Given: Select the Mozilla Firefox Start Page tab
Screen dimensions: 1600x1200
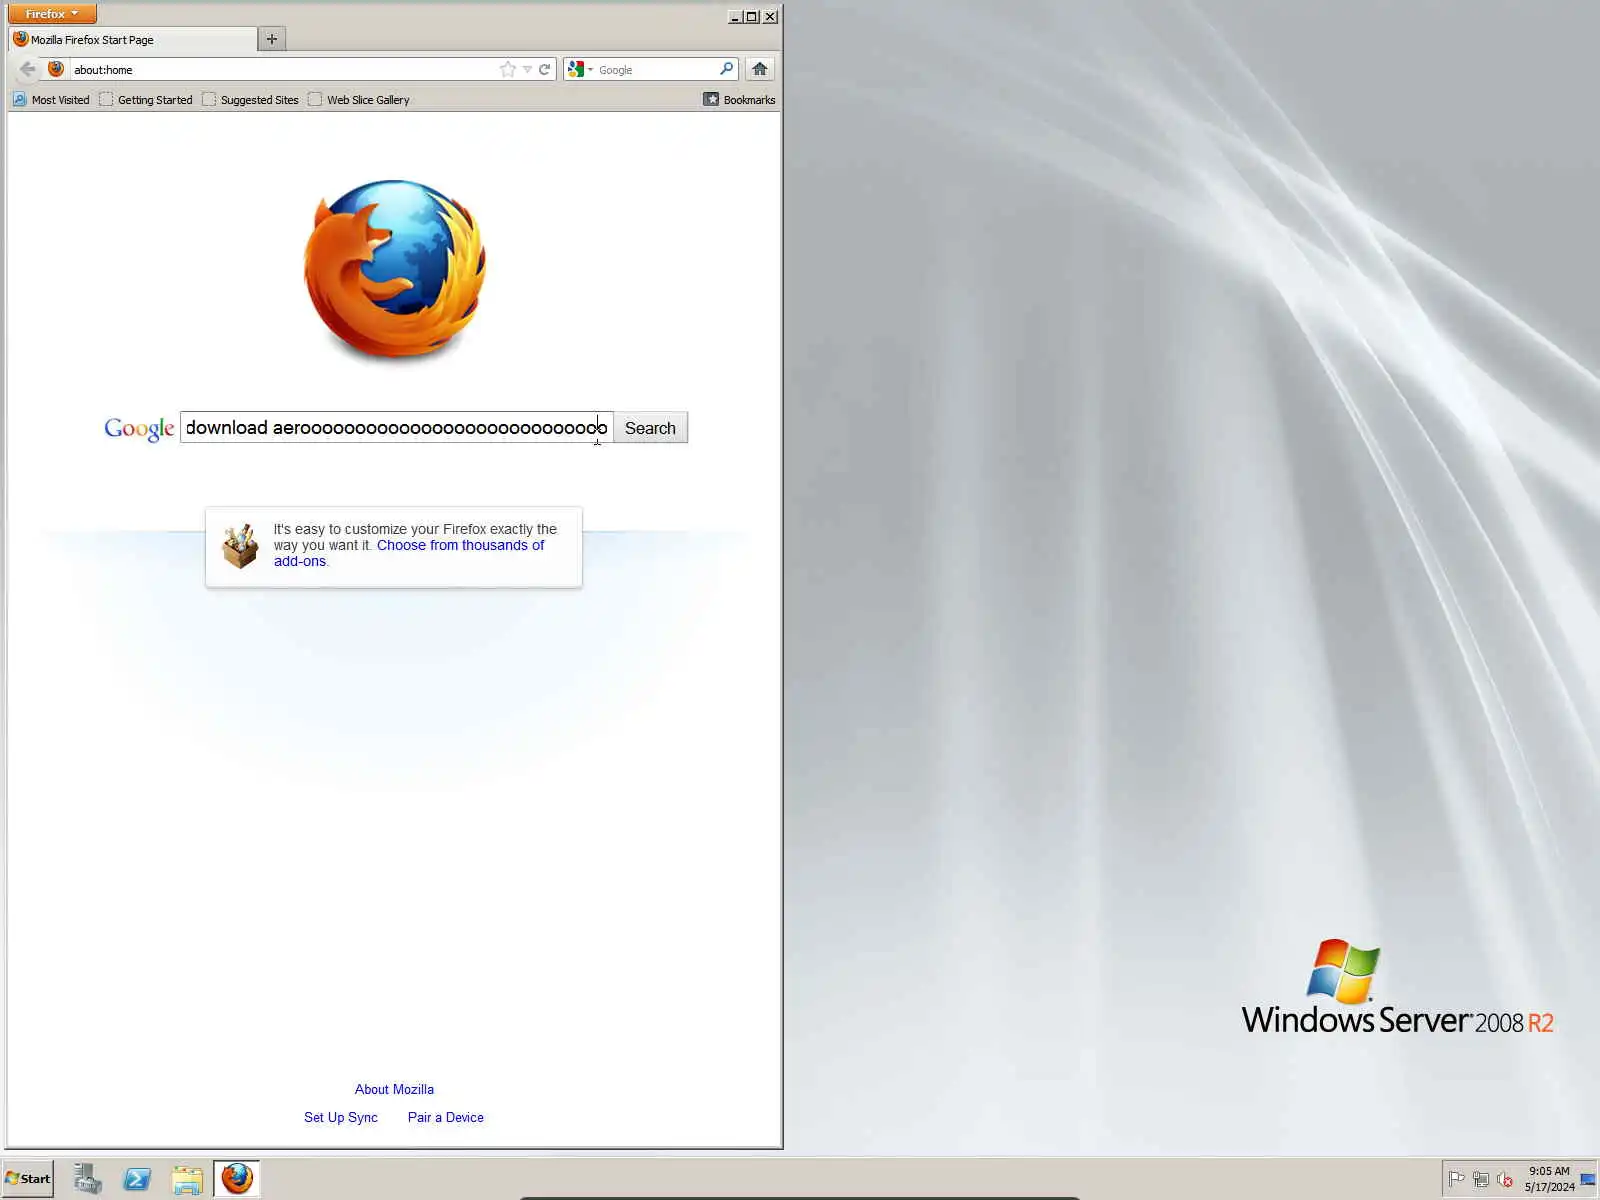Looking at the screenshot, I should (132, 40).
